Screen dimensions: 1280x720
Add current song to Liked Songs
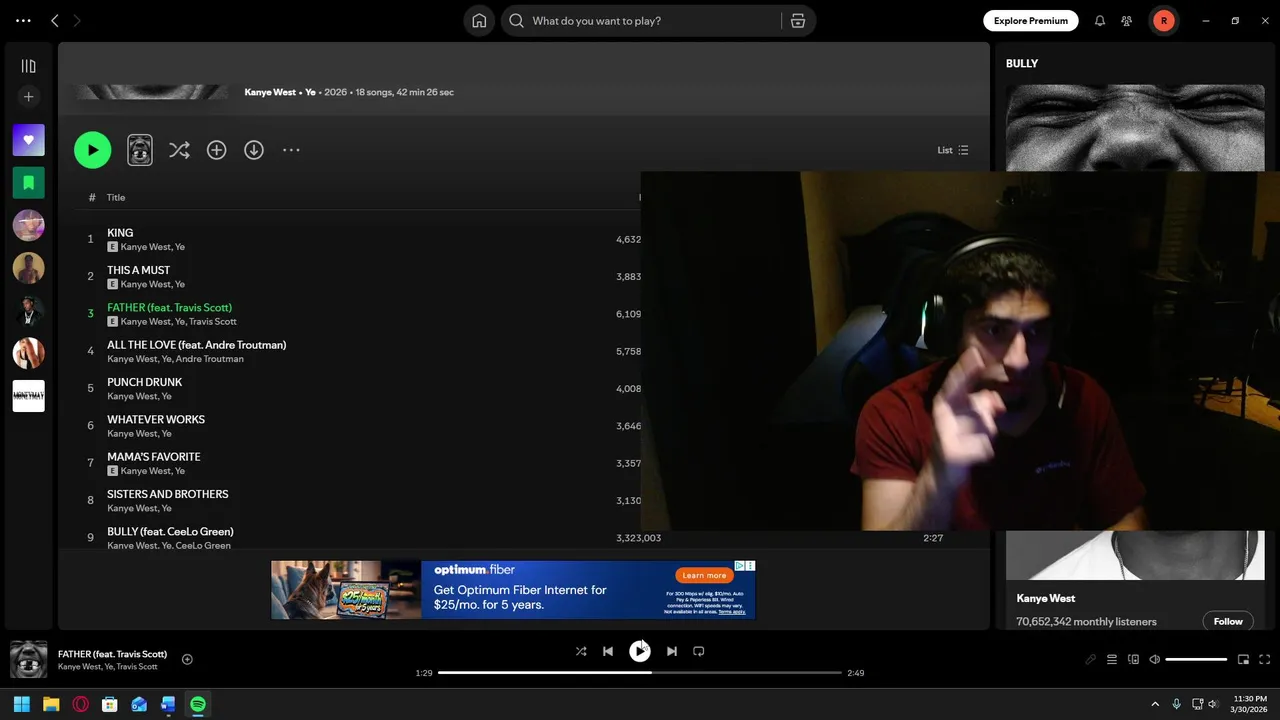pyautogui.click(x=187, y=659)
